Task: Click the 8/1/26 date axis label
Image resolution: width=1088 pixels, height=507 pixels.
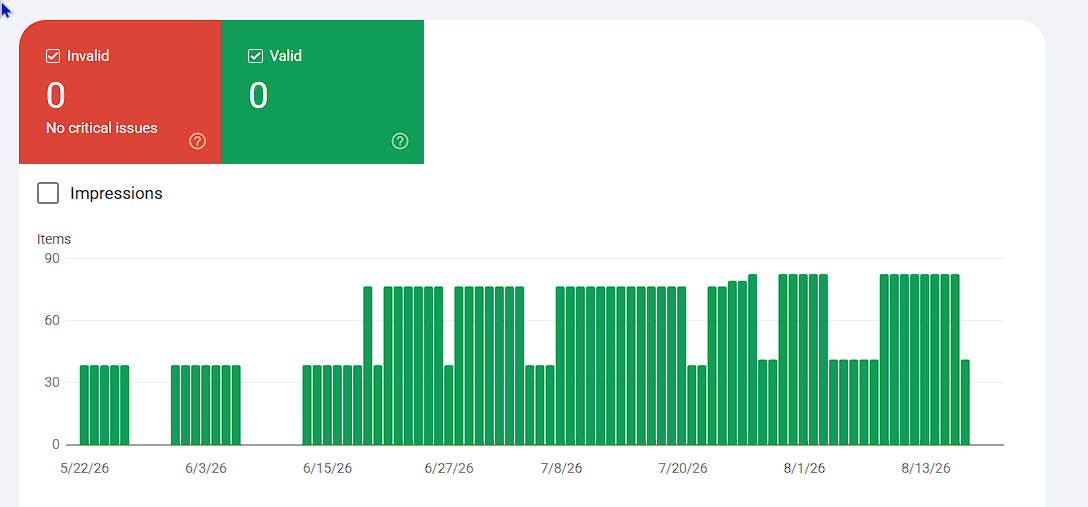Action: pyautogui.click(x=805, y=469)
